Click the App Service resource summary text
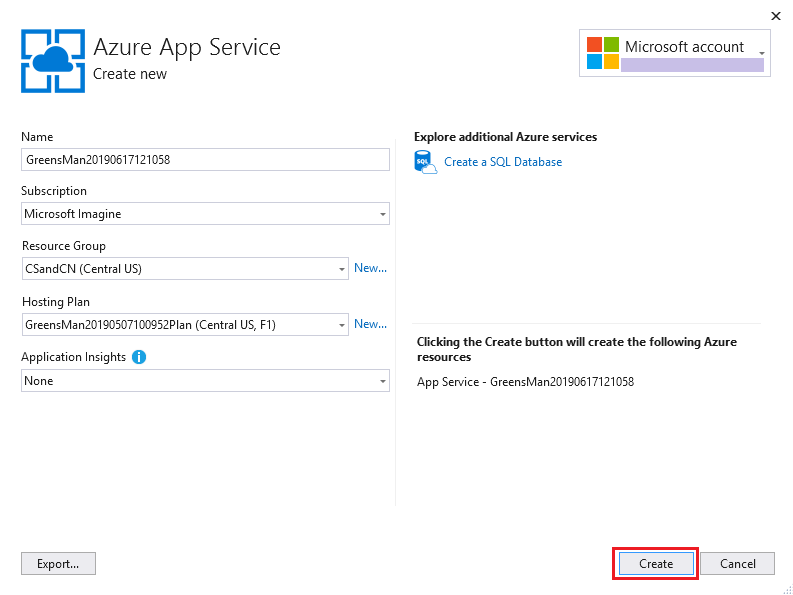Image resolution: width=793 pixels, height=595 pixels. point(525,382)
